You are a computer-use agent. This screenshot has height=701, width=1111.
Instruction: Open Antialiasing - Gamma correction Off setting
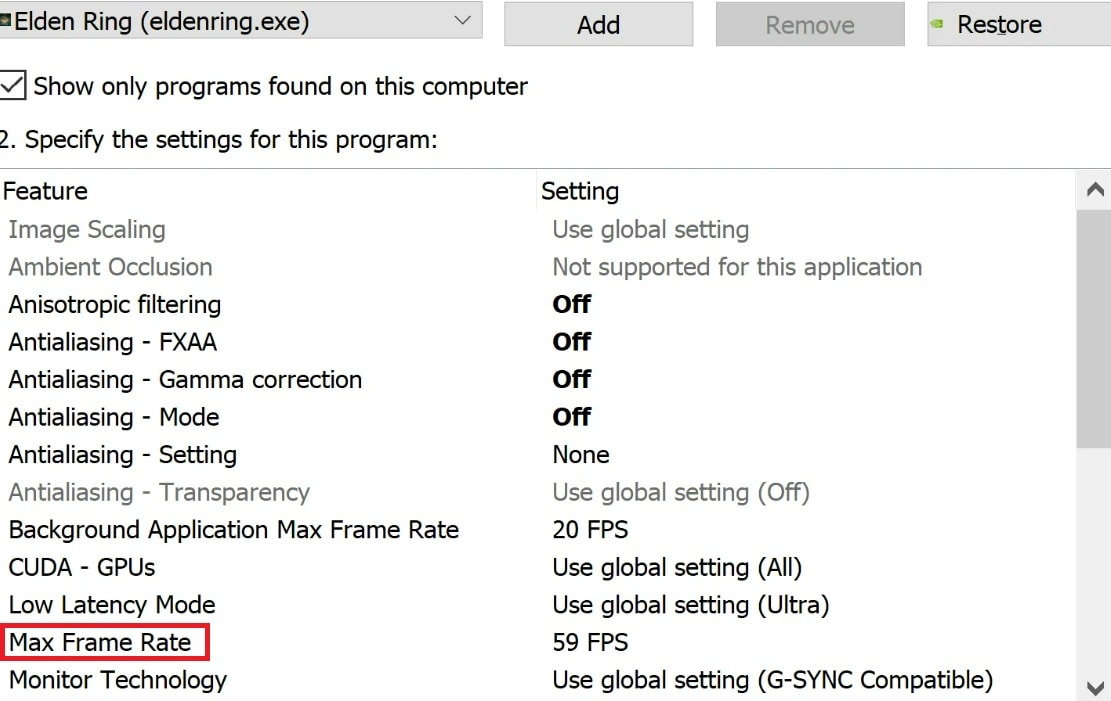click(x=572, y=380)
